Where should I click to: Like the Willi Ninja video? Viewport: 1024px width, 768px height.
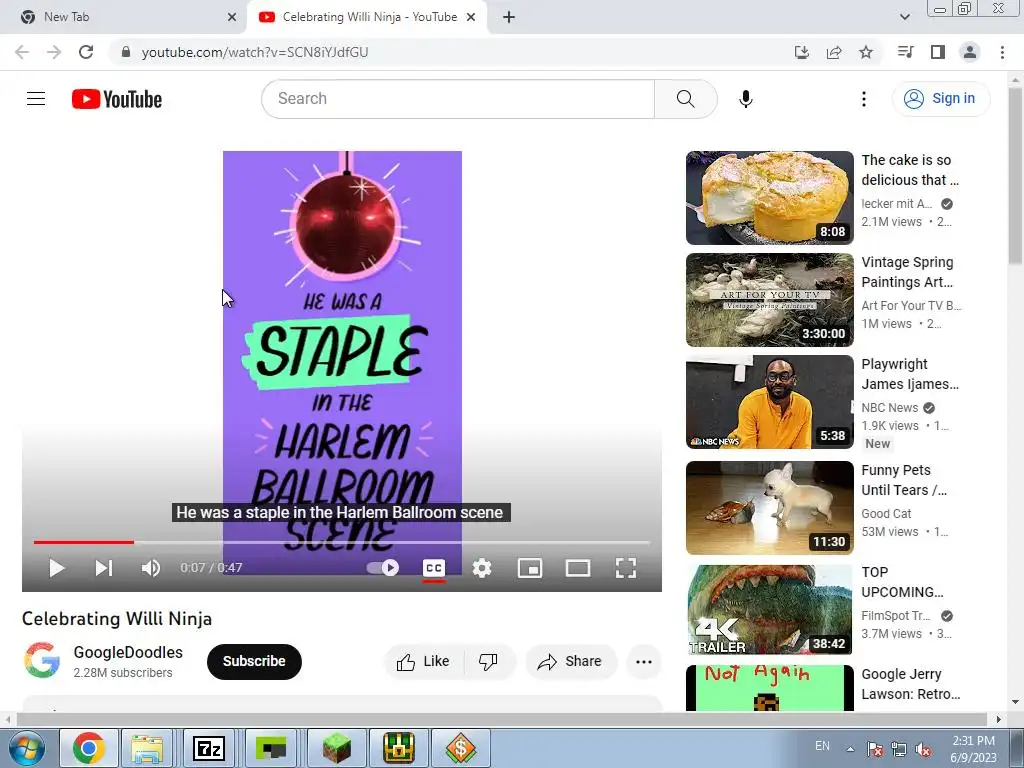pyautogui.click(x=423, y=662)
